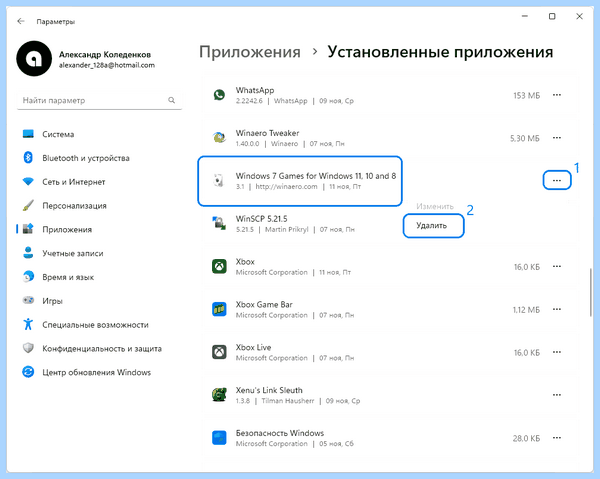Open the three-dot menu for Xbox Game Bar
600x479 pixels.
557,309
